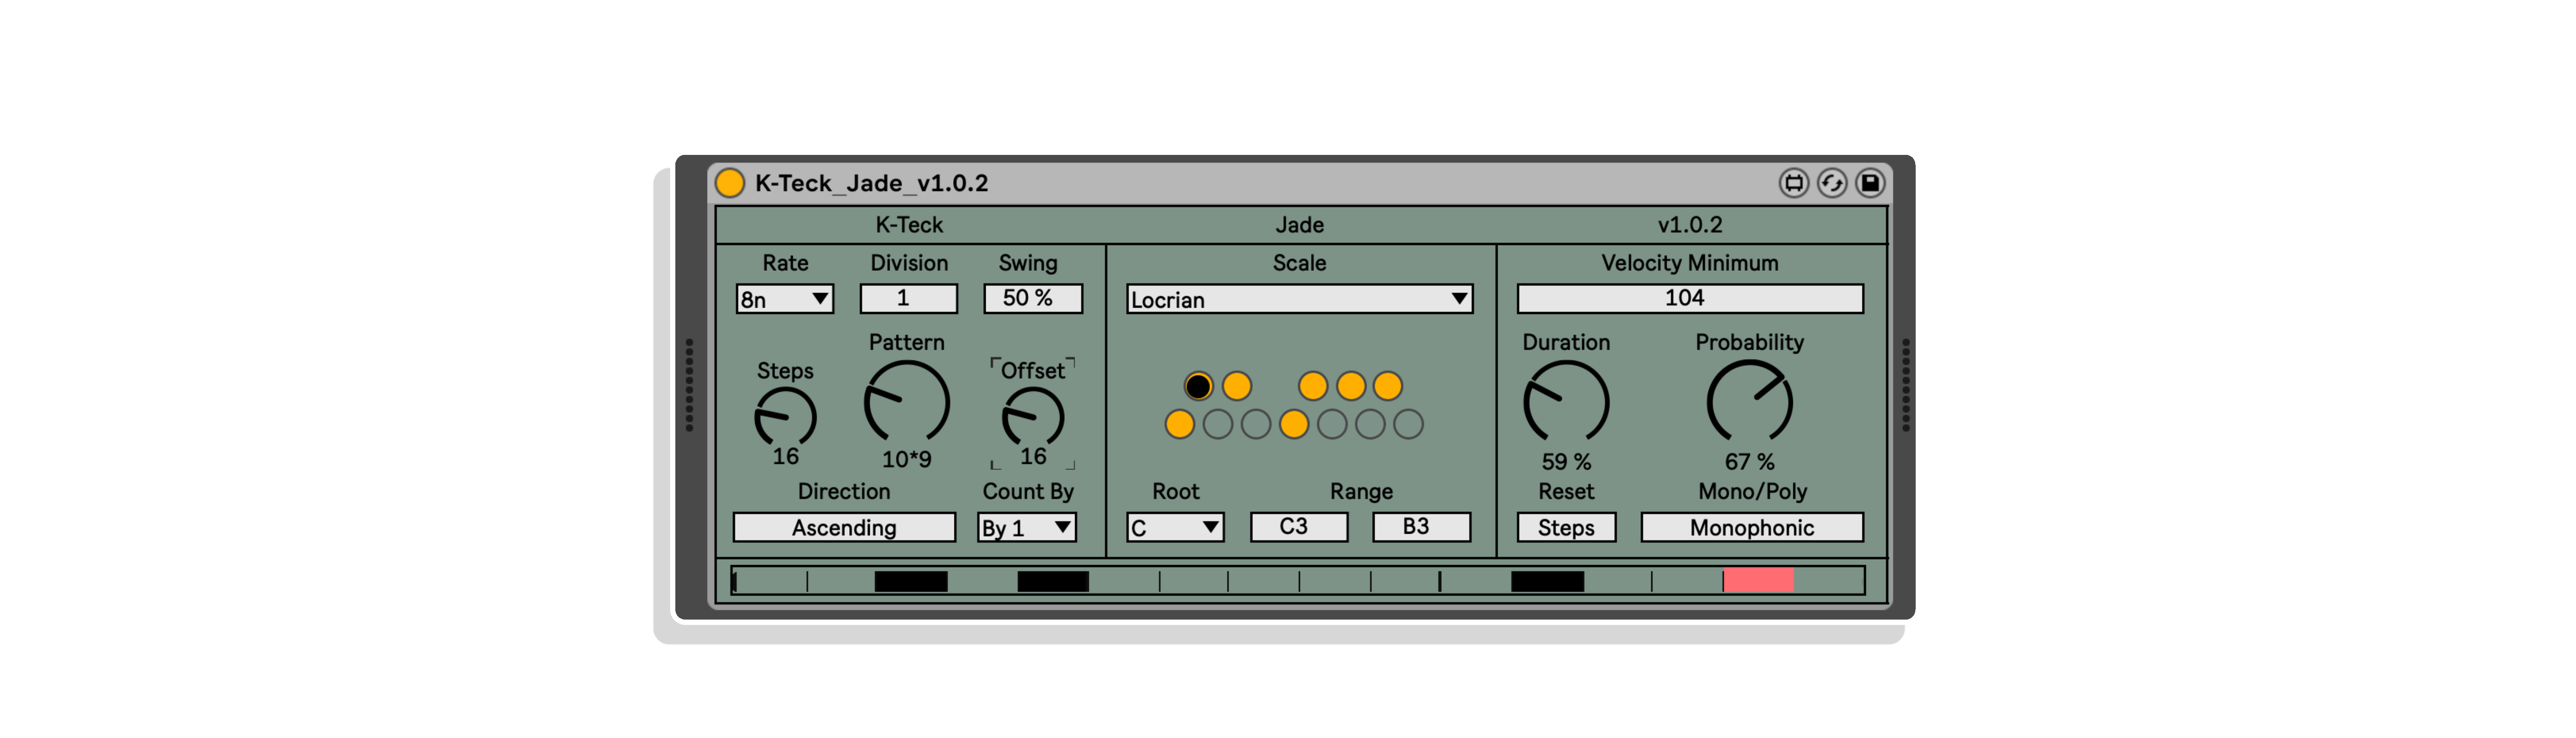
Task: Open the Rate dropdown showing 8n
Action: 785,299
